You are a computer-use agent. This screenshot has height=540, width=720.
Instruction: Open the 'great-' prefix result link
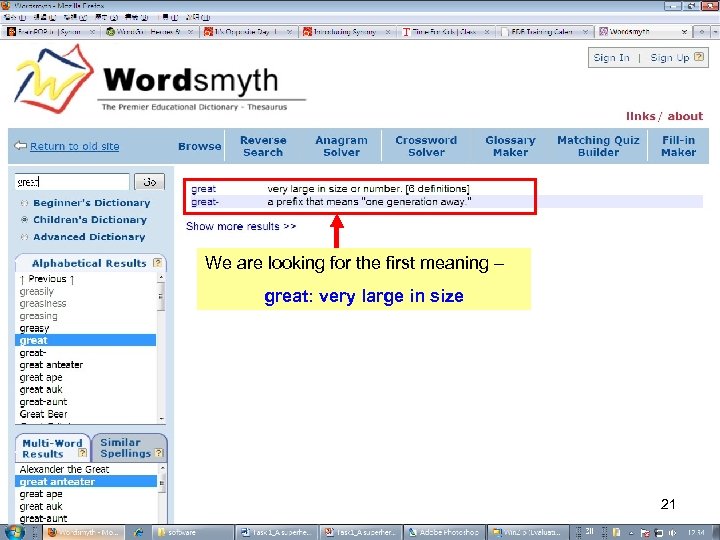click(205, 202)
